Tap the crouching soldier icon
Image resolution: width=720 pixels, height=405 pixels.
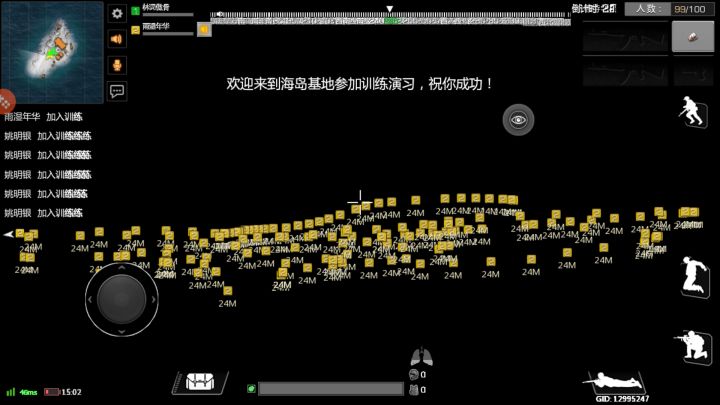[693, 347]
